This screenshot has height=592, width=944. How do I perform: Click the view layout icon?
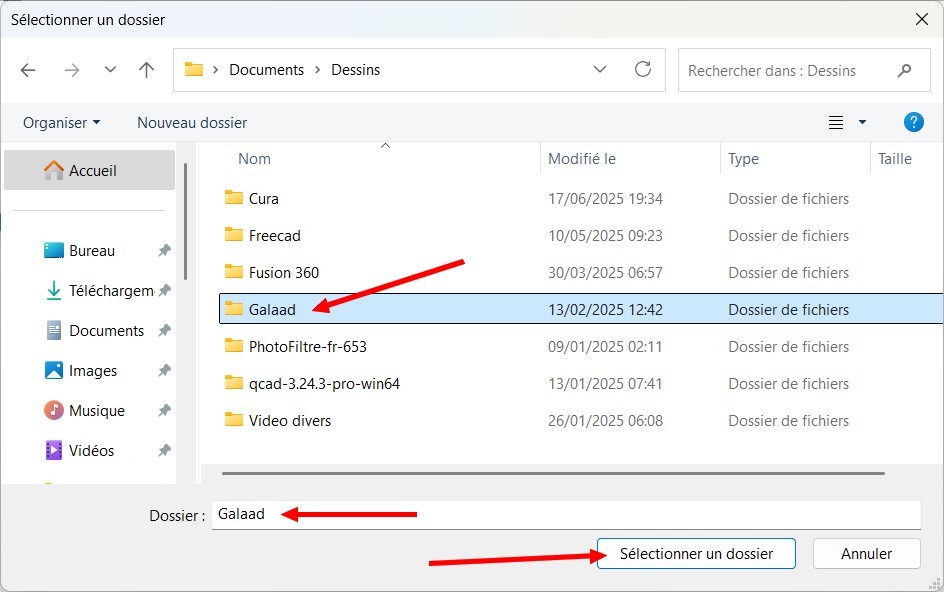tap(836, 123)
